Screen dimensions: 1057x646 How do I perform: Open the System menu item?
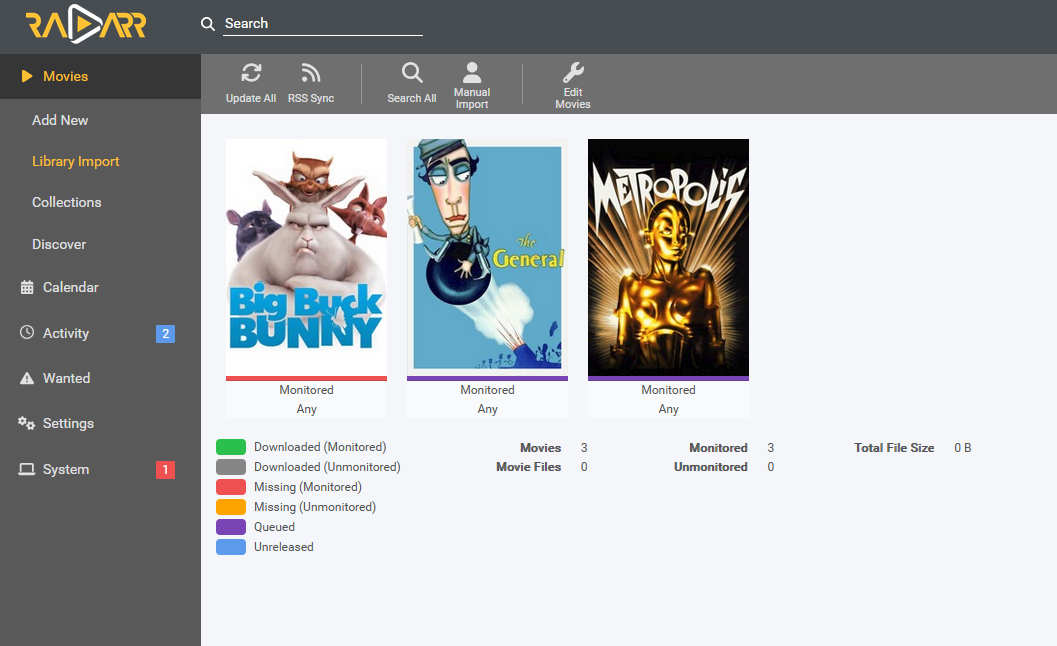[66, 469]
